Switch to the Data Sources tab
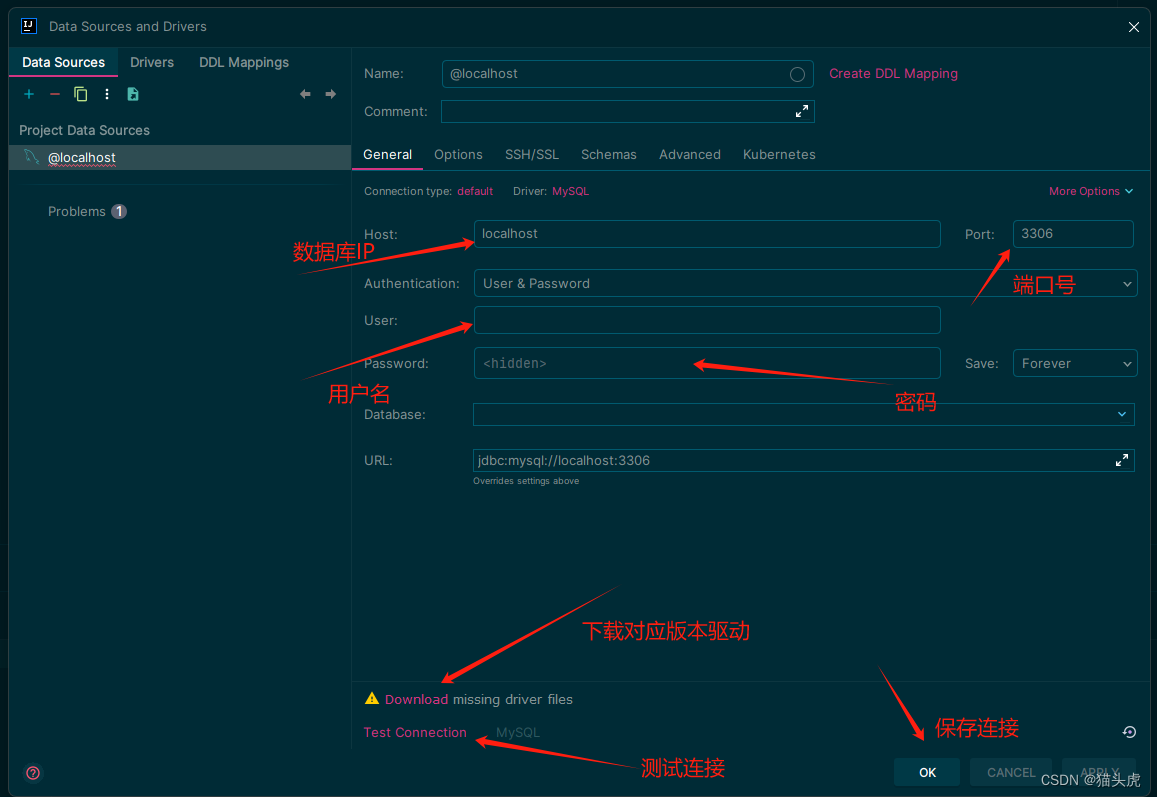The width and height of the screenshot is (1157, 797). coord(63,63)
